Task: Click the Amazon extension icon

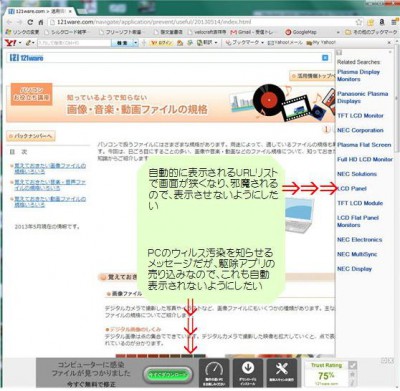Action: (382, 22)
